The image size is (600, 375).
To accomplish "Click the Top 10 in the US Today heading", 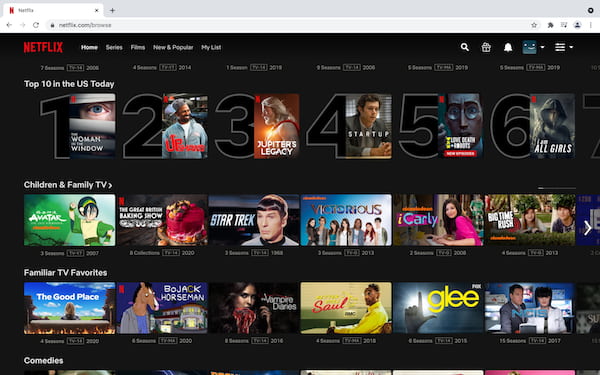I will pyautogui.click(x=69, y=84).
